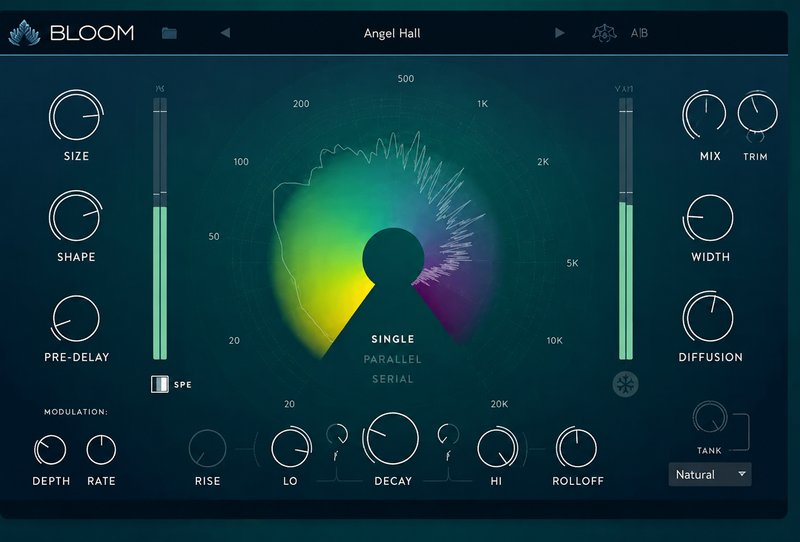Screen dimensions: 800x542
Task: Open the Angel Hall preset name
Action: pyautogui.click(x=392, y=33)
